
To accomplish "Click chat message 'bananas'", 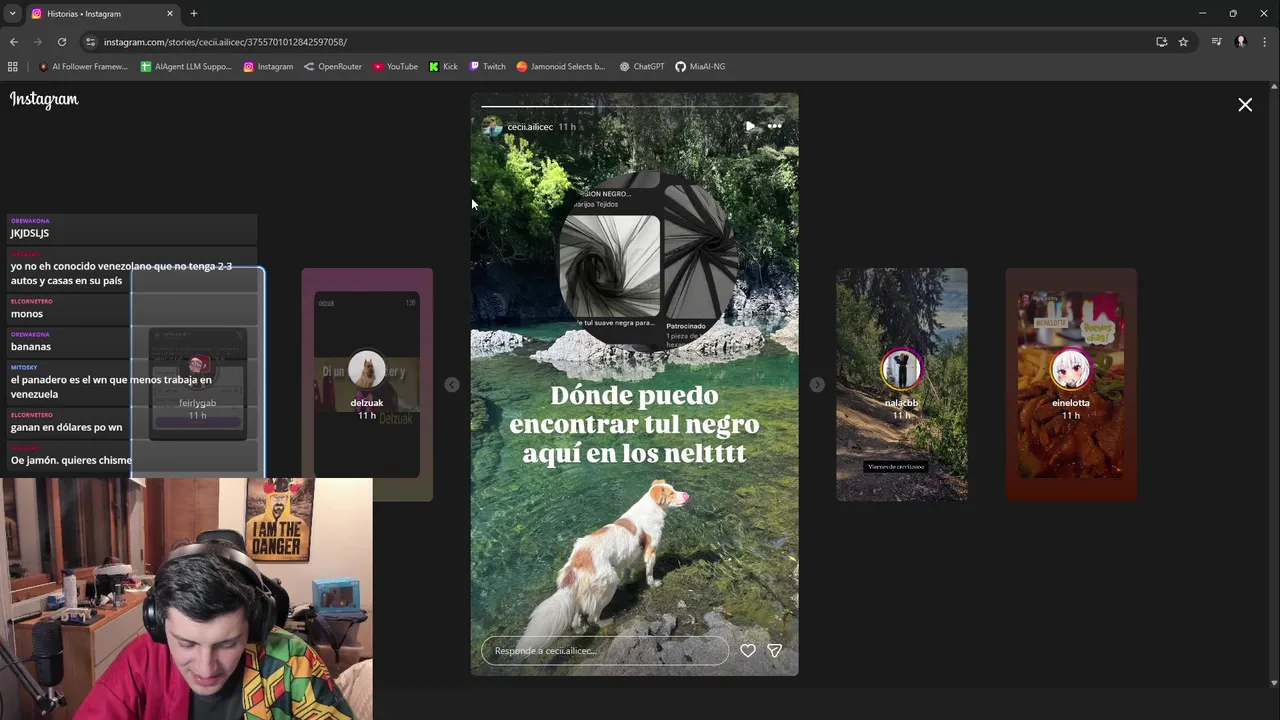I will (x=31, y=347).
